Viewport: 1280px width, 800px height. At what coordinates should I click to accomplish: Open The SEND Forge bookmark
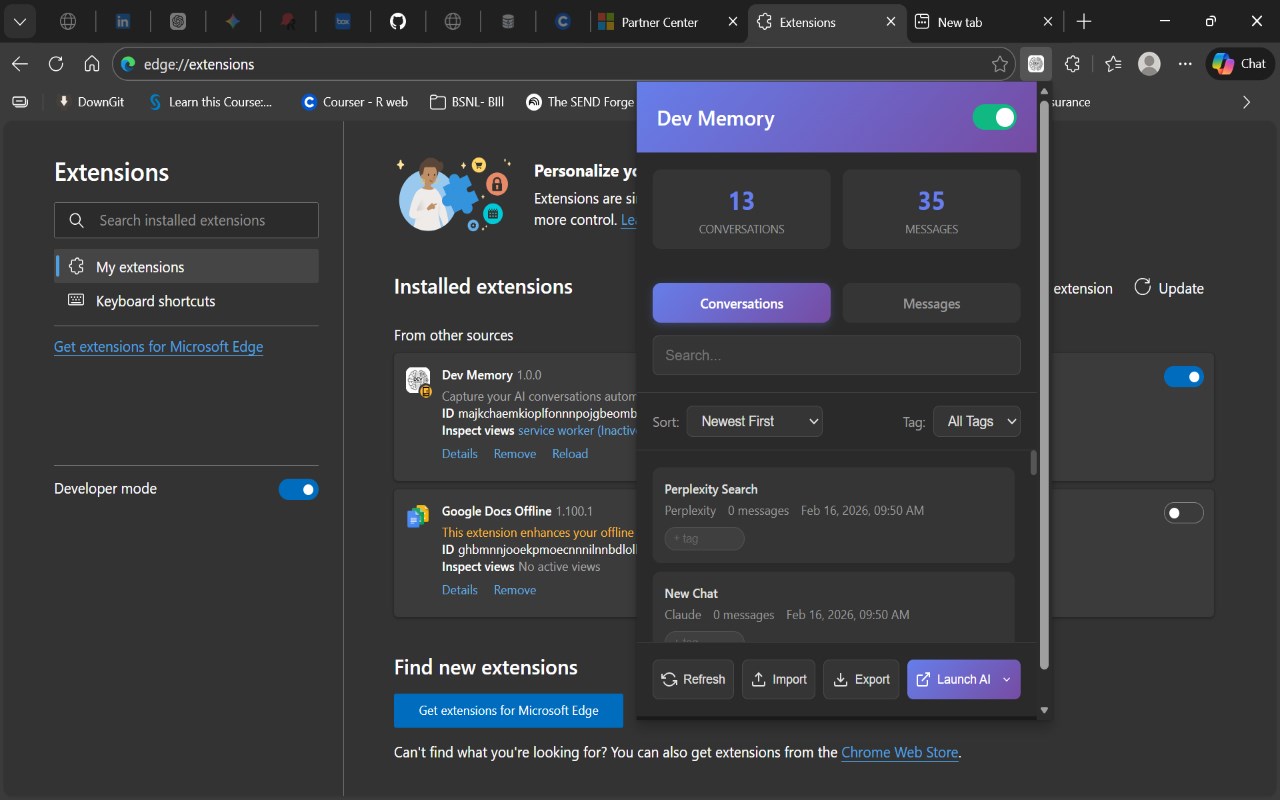tap(580, 102)
